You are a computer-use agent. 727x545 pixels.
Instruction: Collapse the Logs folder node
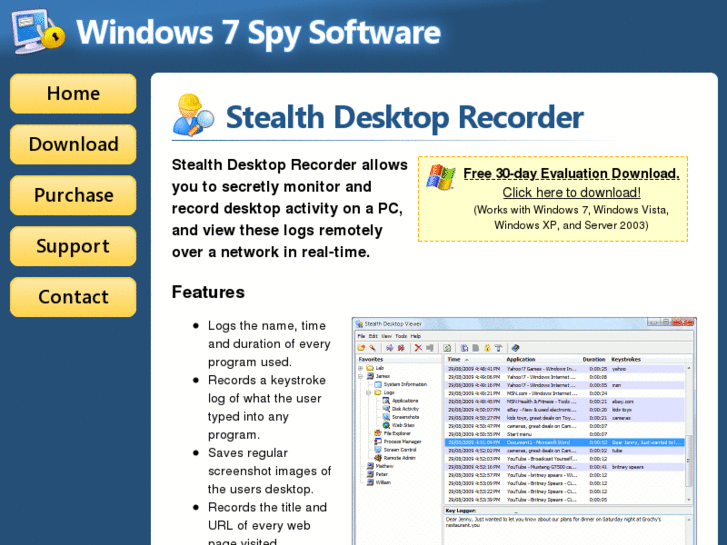(369, 392)
